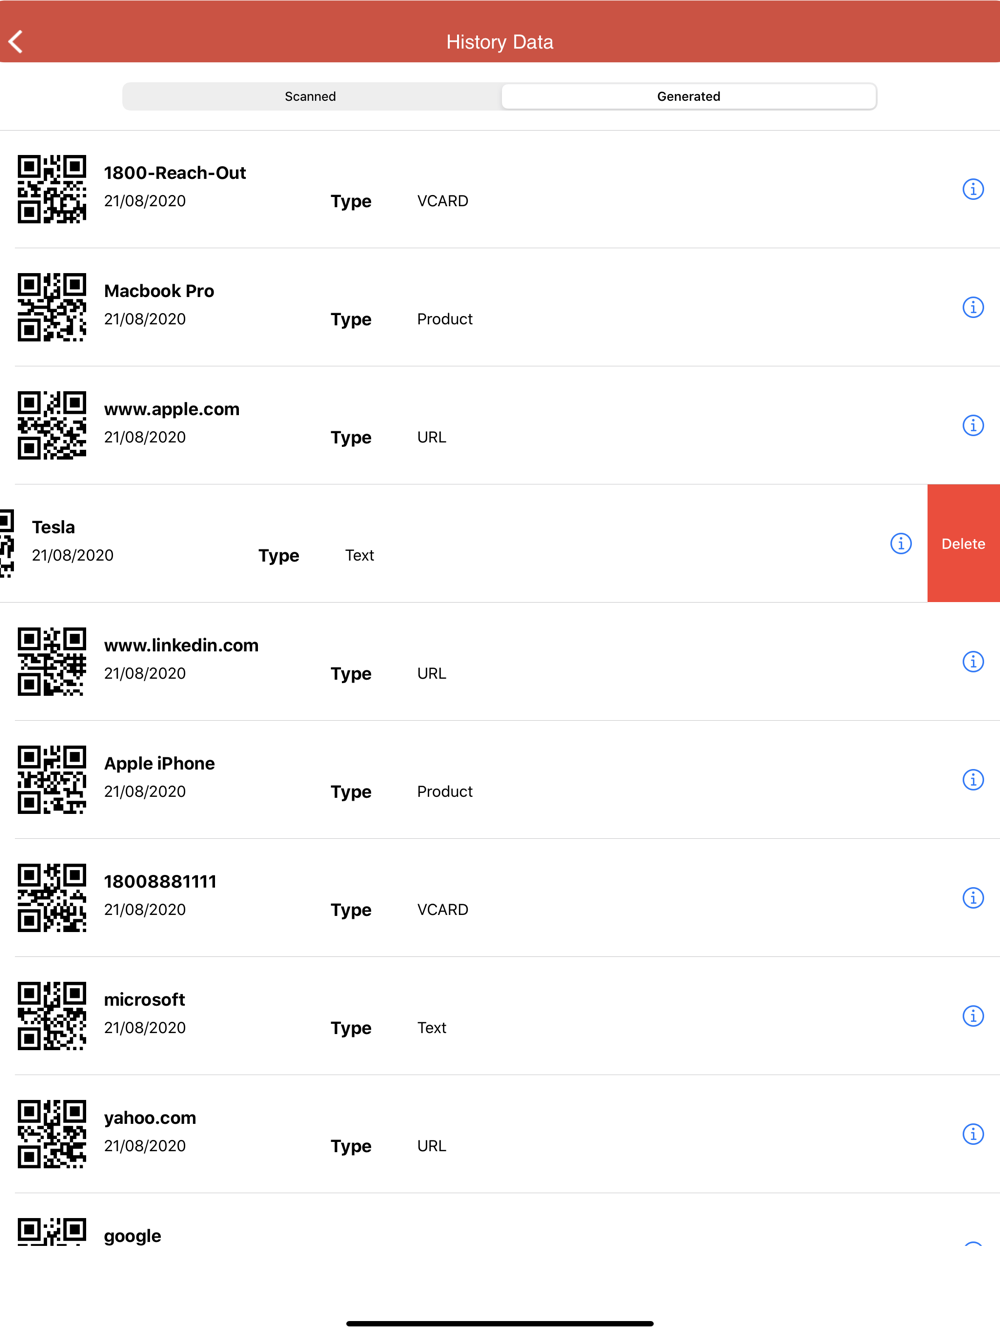
Task: Open the Macbook Pro QR code thumbnail
Action: (52, 307)
